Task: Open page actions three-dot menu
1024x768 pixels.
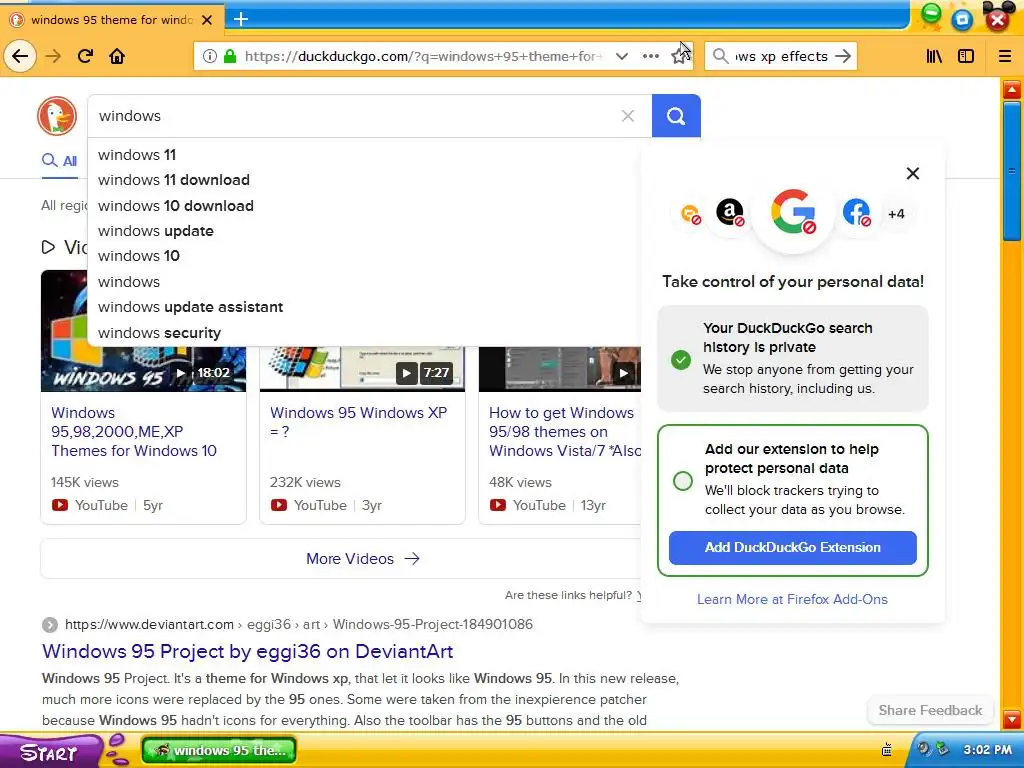Action: pyautogui.click(x=650, y=56)
